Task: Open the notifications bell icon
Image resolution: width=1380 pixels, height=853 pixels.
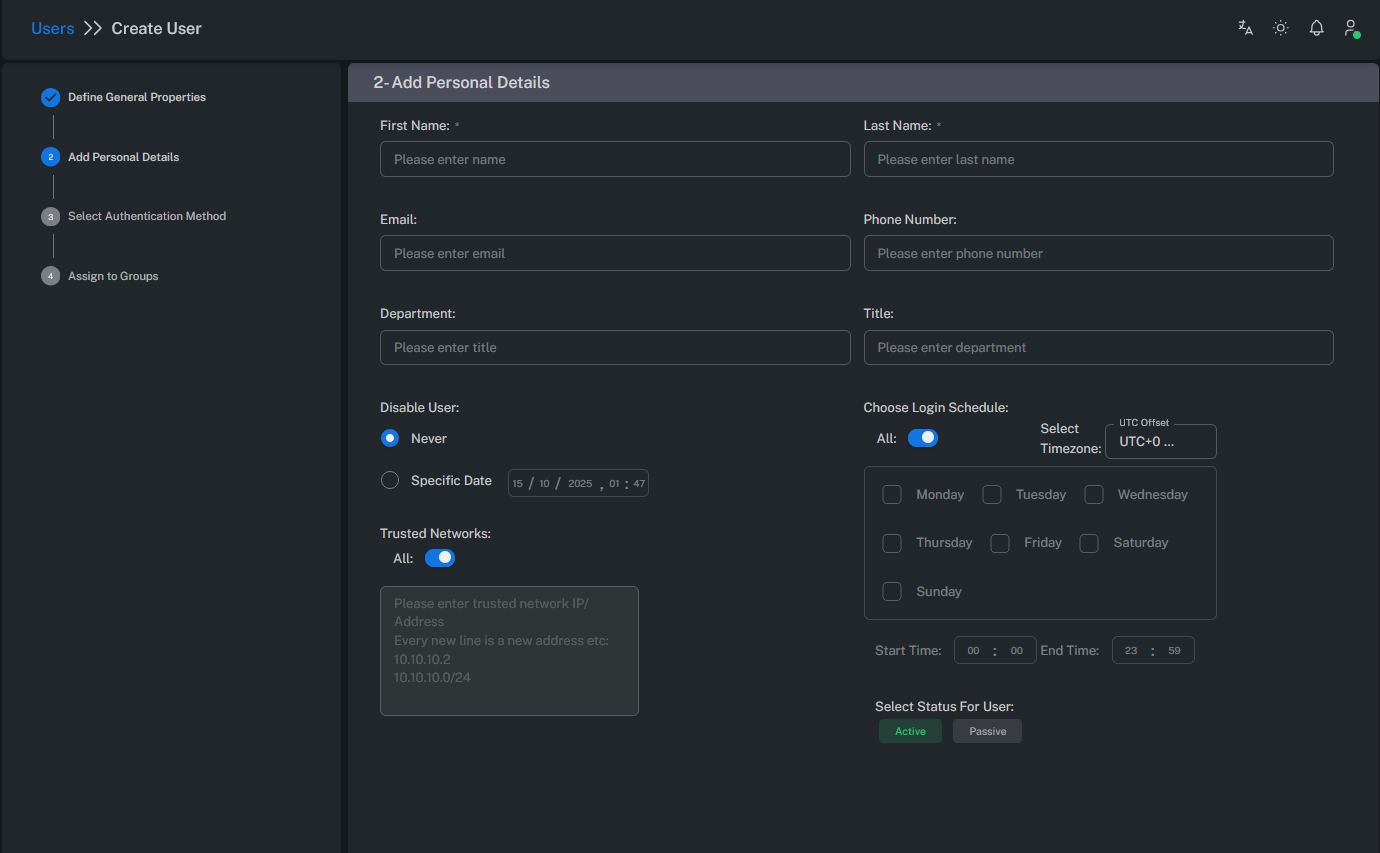Action: point(1316,28)
